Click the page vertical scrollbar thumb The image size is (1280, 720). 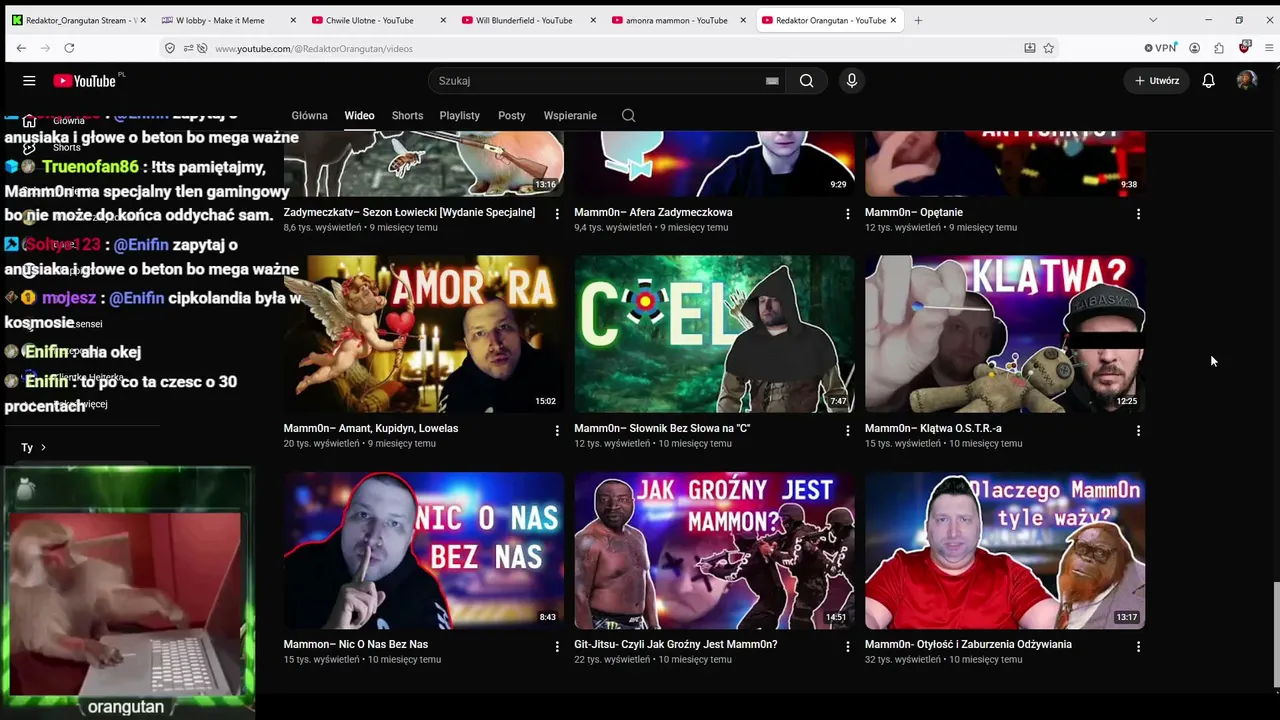click(1275, 635)
